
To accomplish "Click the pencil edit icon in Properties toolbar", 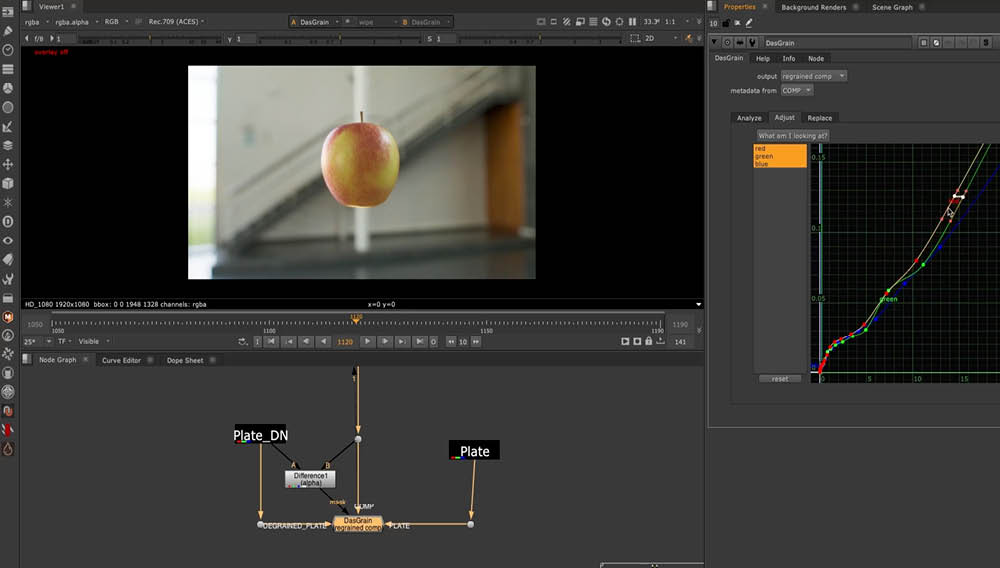I will (749, 23).
